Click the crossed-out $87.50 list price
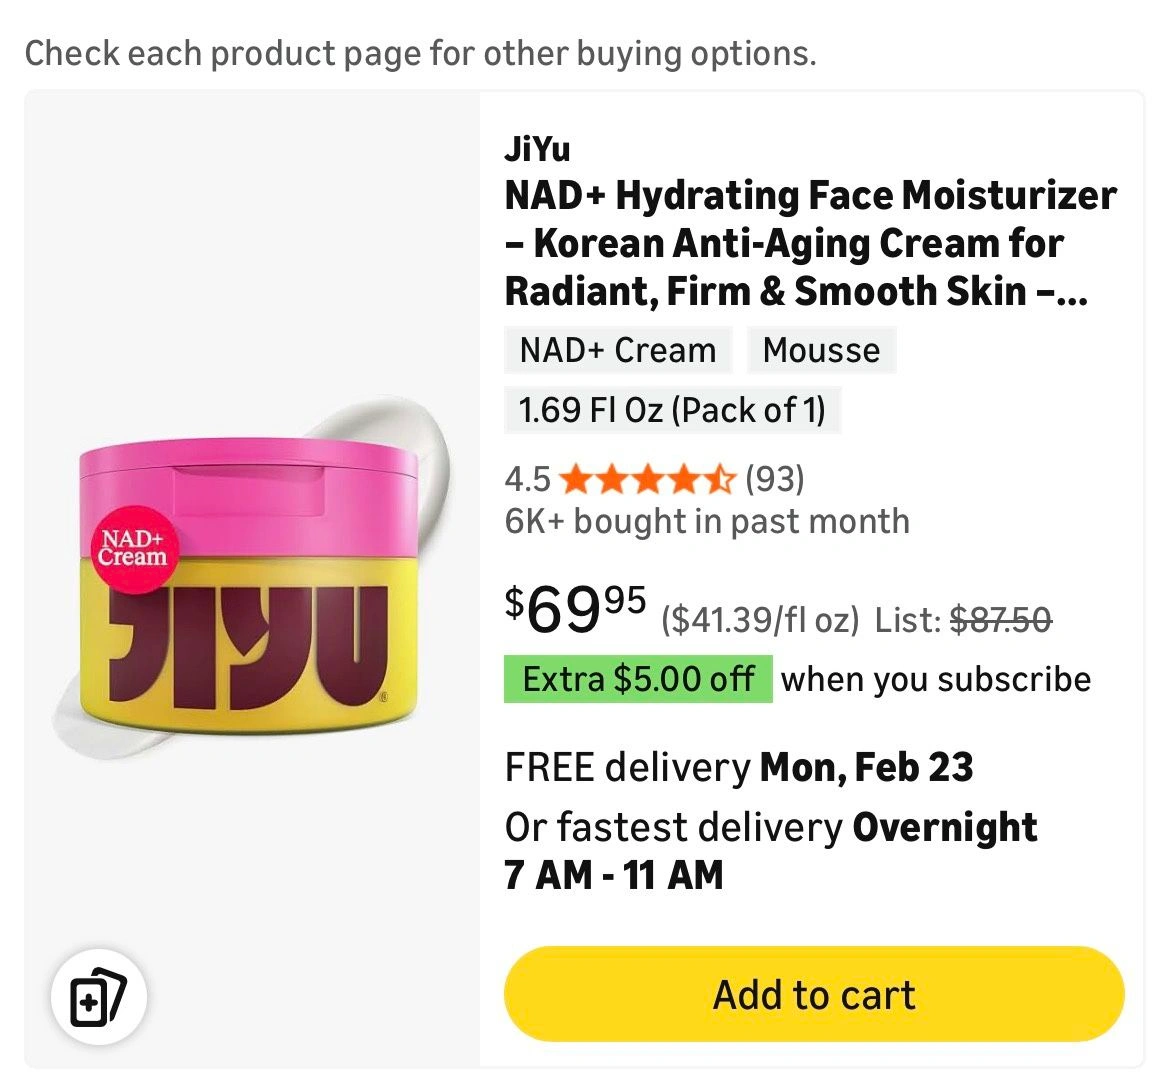Viewport: 1170px width, 1078px height. (x=999, y=621)
